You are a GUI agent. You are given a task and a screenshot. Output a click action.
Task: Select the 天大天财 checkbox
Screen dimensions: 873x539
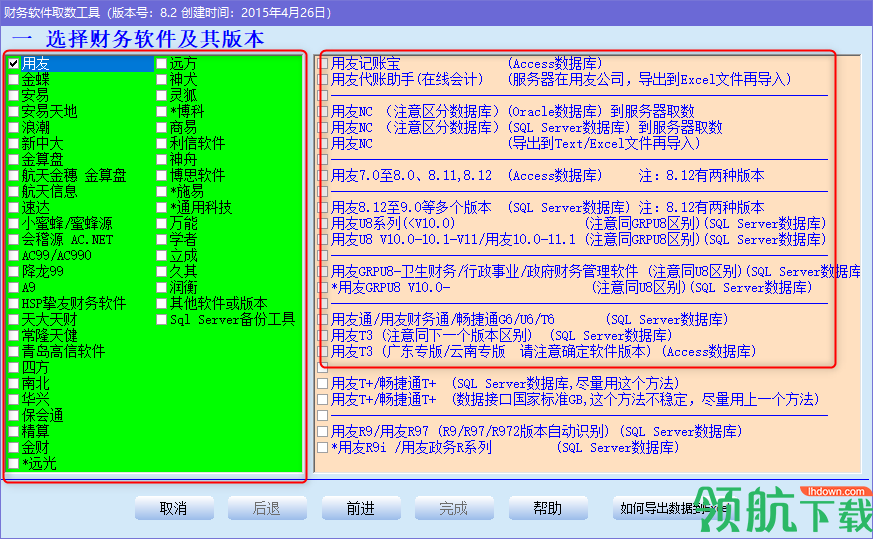coord(14,320)
